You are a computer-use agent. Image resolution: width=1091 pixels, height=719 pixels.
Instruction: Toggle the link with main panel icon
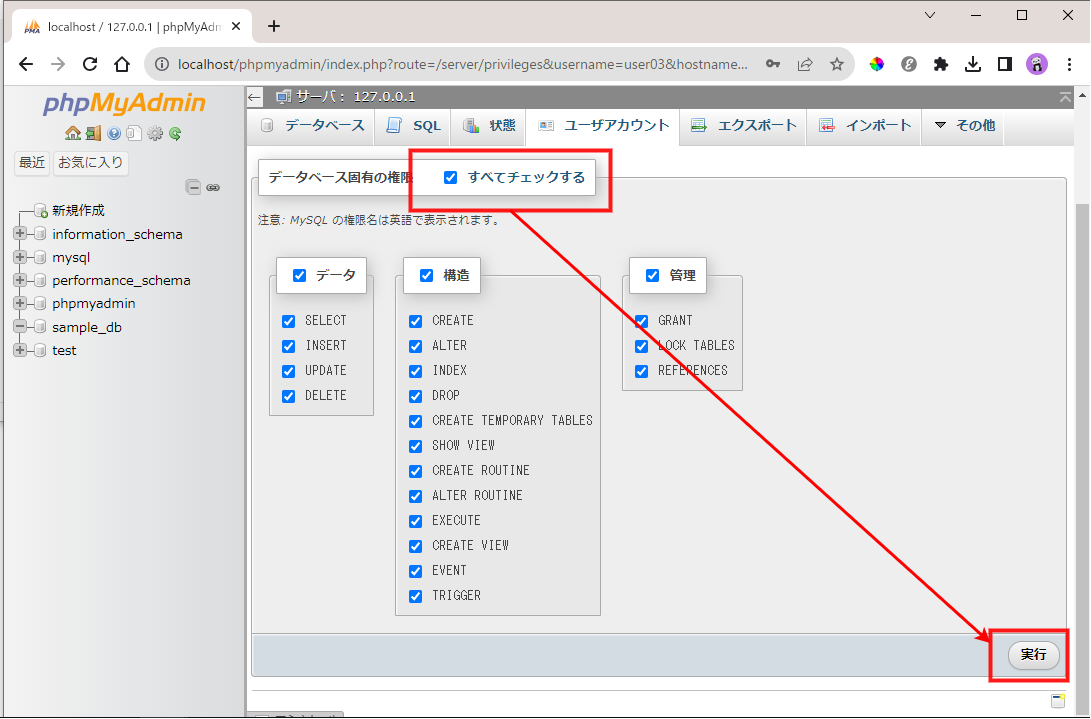[x=214, y=187]
